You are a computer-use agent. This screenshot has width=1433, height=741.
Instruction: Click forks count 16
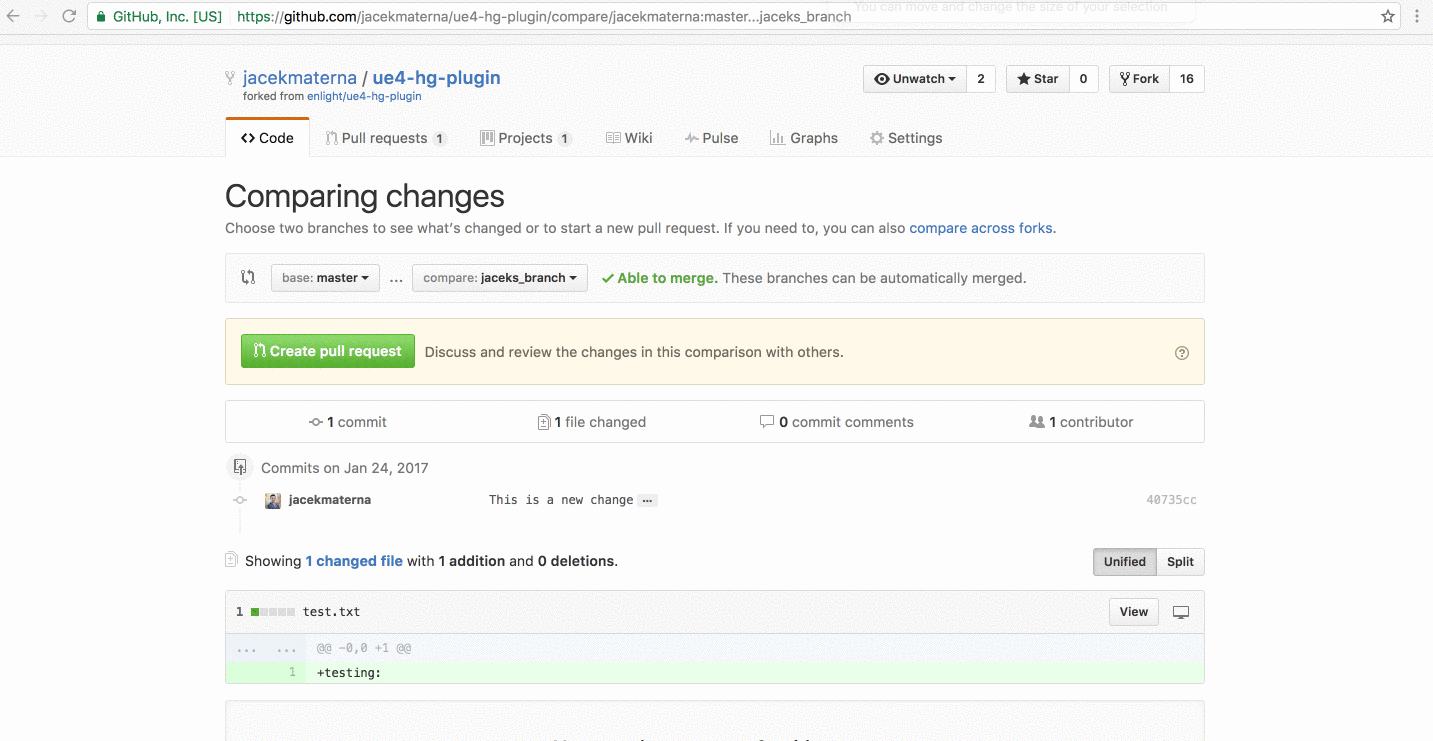[x=1187, y=79]
